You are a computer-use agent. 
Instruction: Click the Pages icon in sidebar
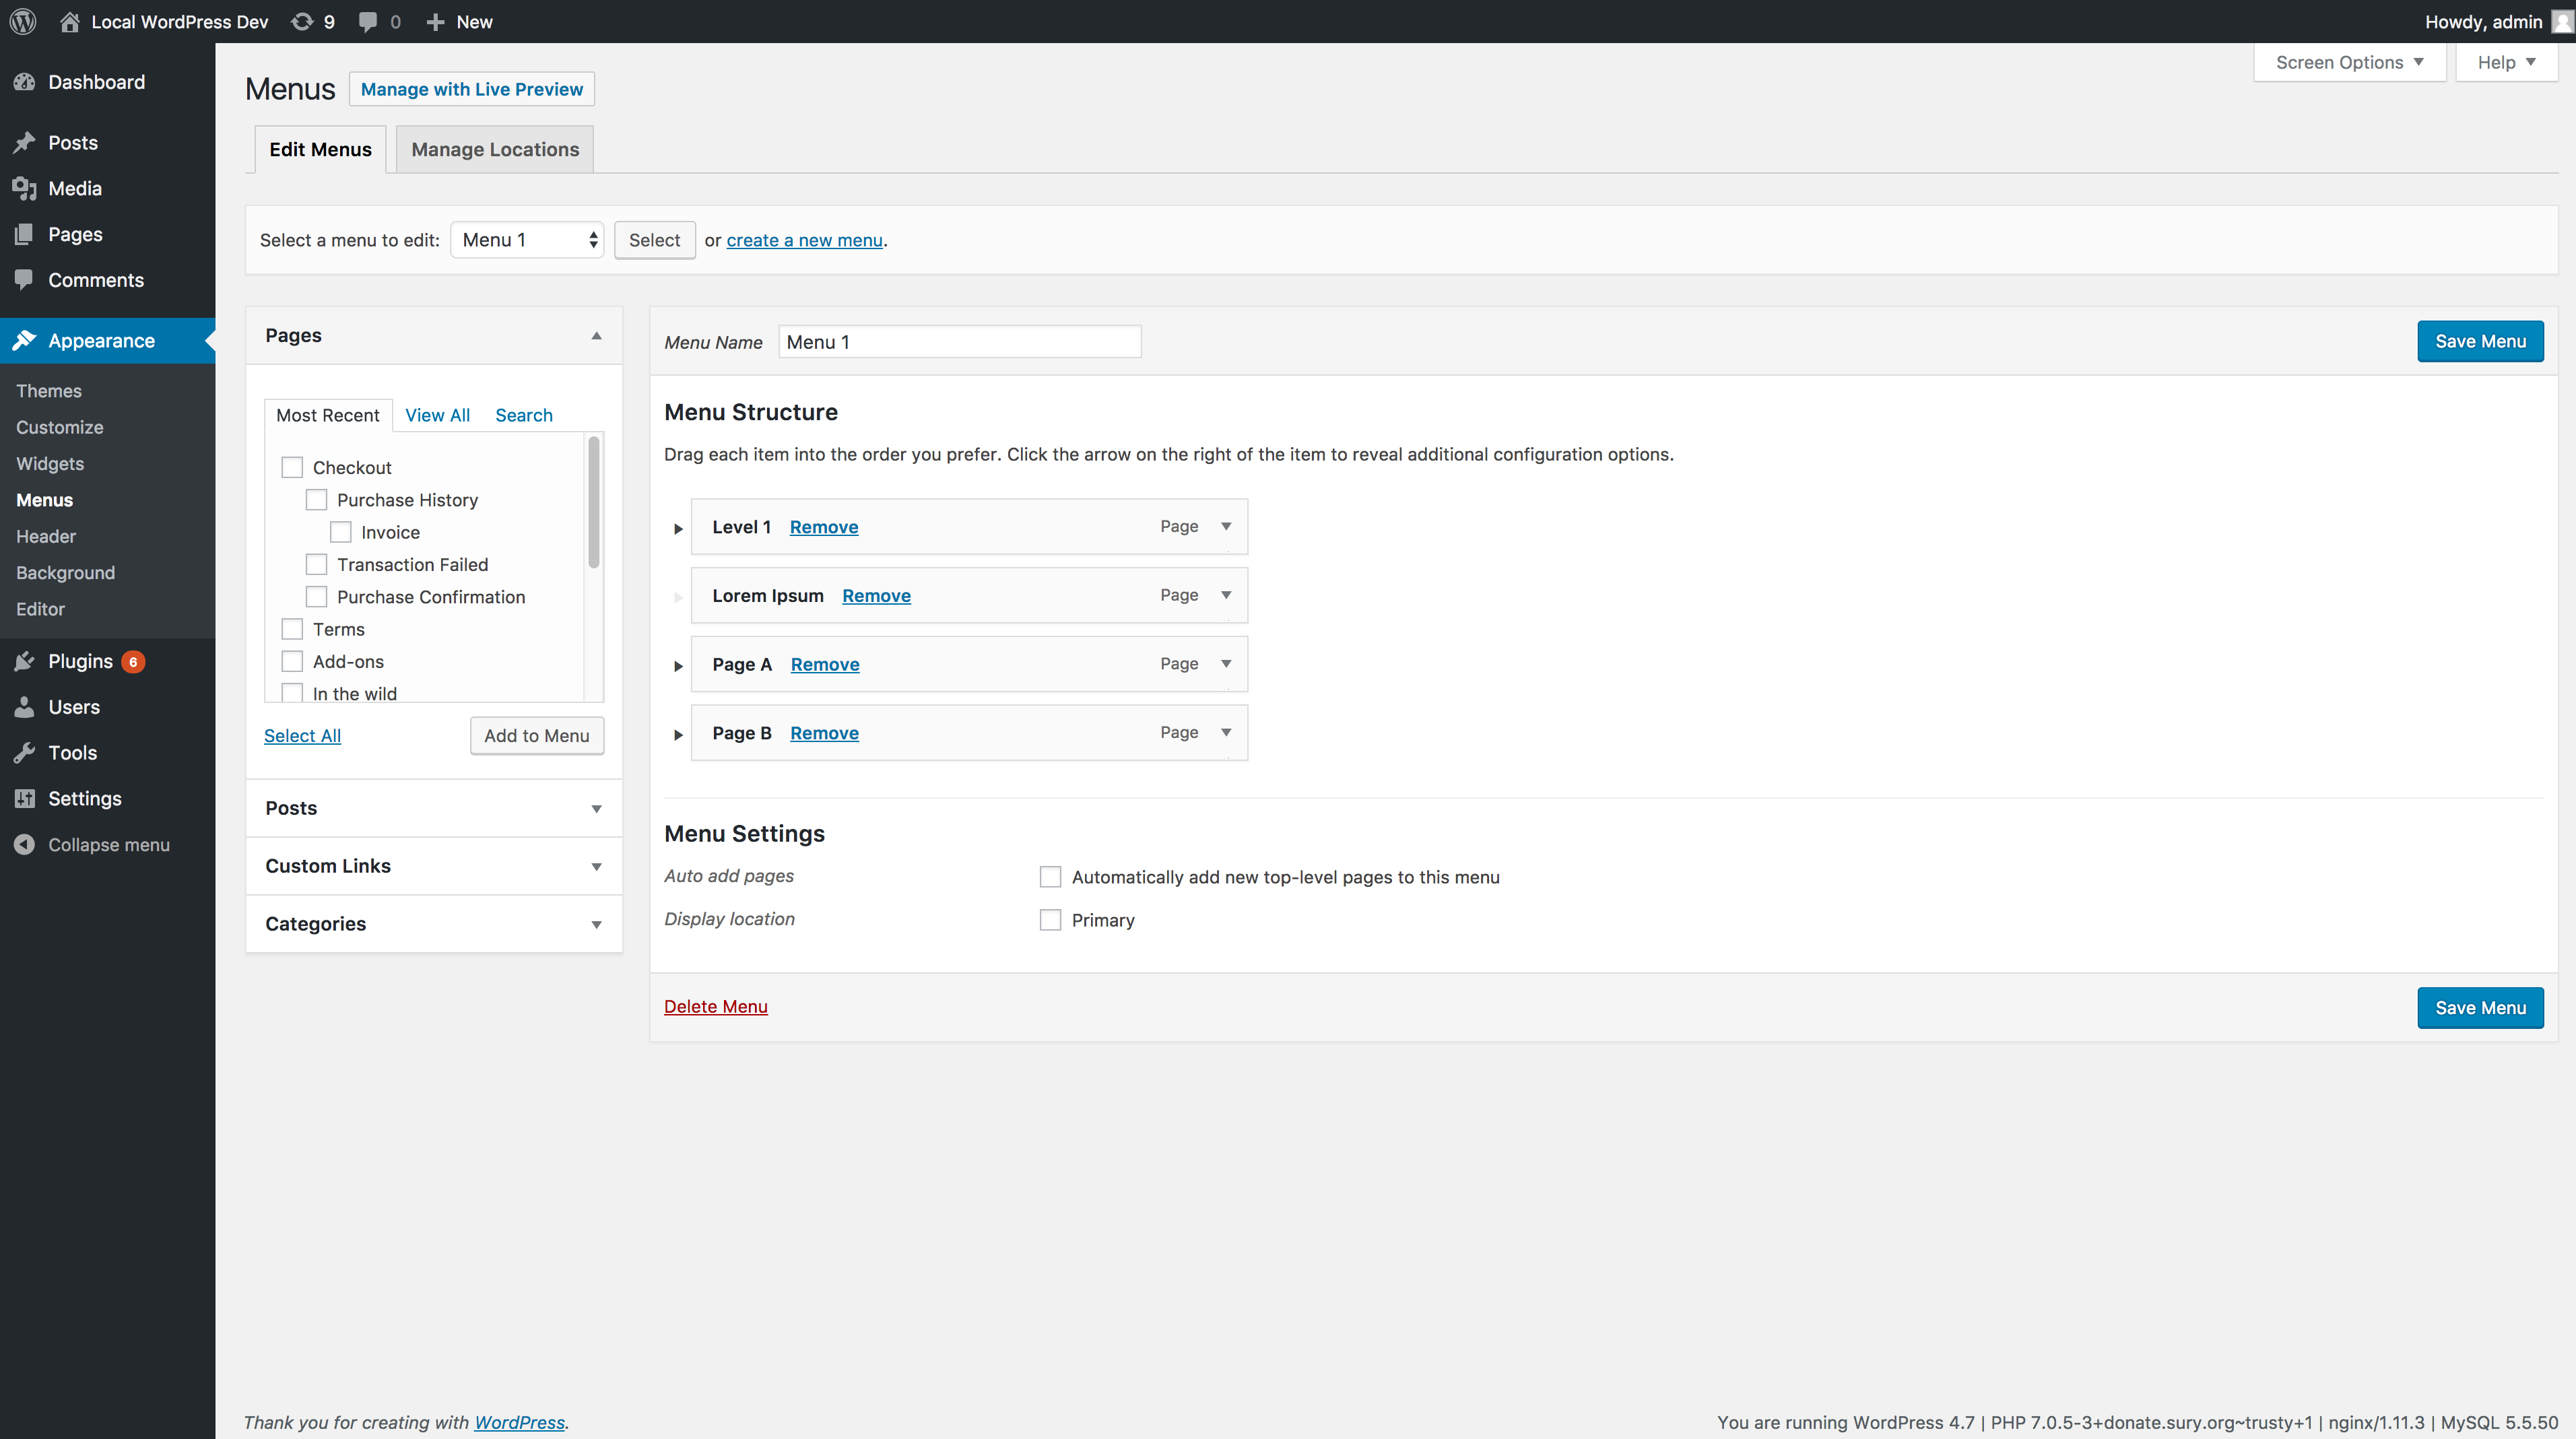pyautogui.click(x=25, y=234)
